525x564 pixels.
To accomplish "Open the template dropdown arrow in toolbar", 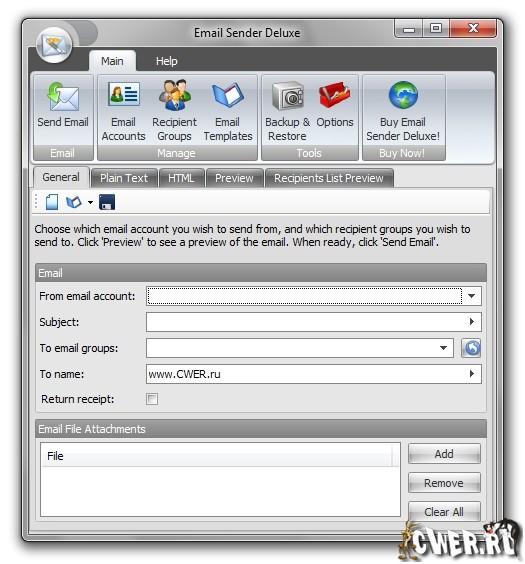I will 90,203.
